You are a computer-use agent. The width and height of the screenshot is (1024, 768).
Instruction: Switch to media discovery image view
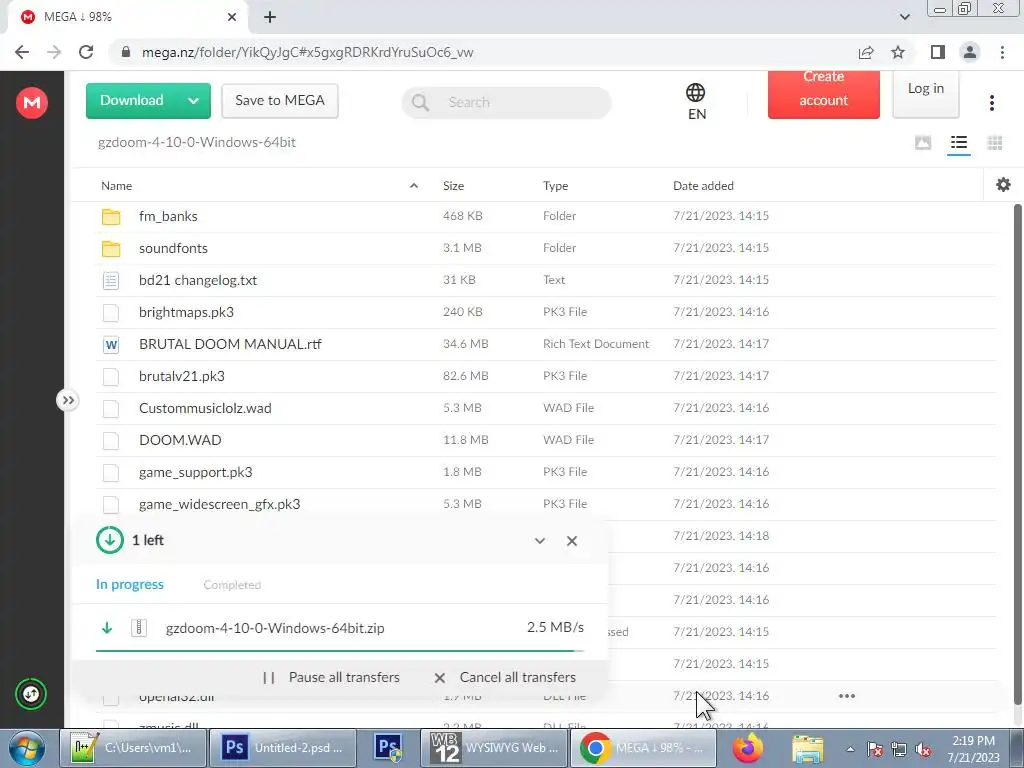tap(923, 142)
